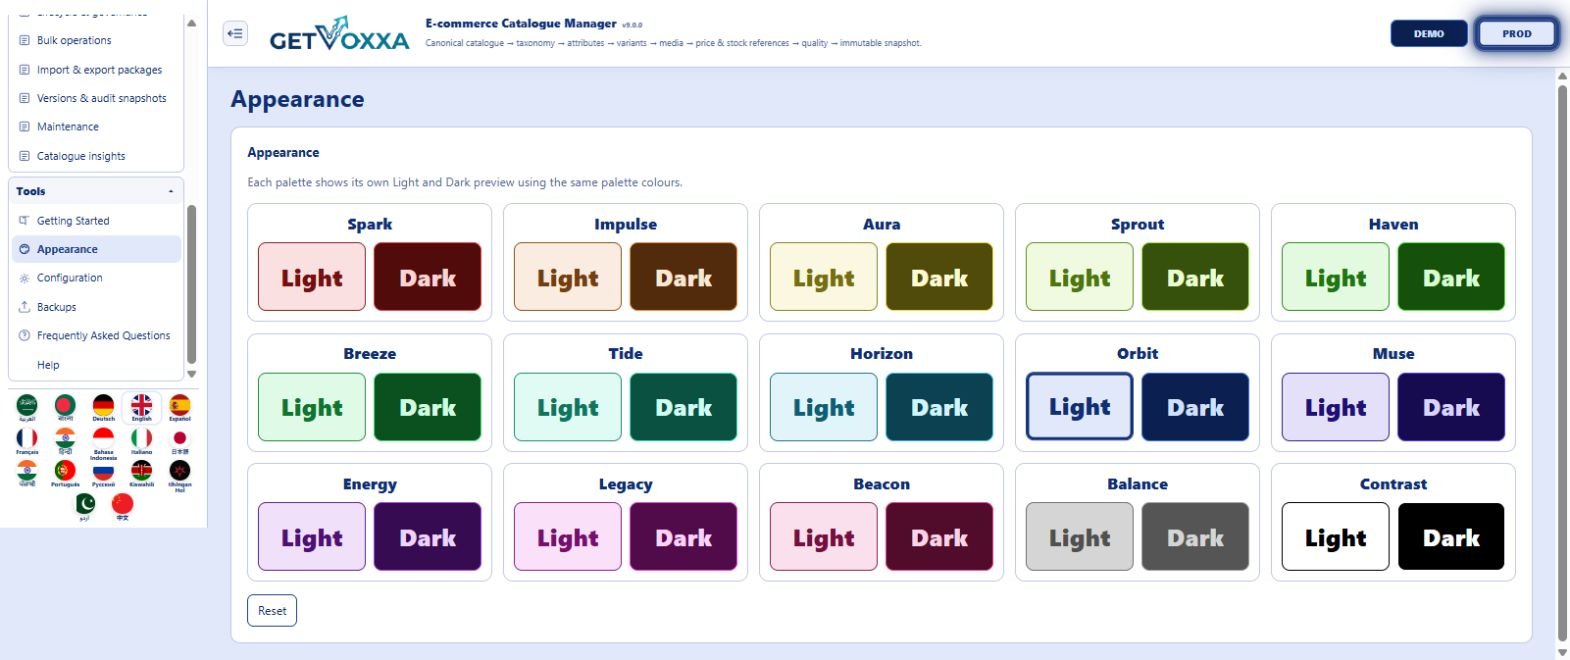Viewport: 1570px width, 660px height.
Task: Choose Impulse Light theme
Action: coord(568,277)
